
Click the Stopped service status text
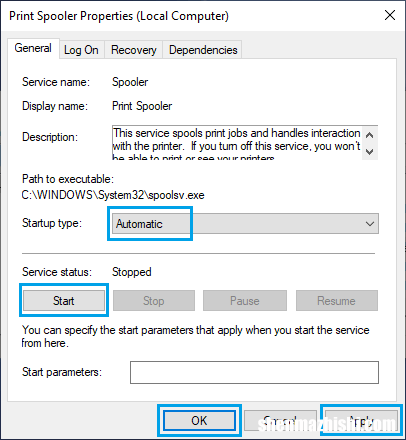(x=132, y=272)
